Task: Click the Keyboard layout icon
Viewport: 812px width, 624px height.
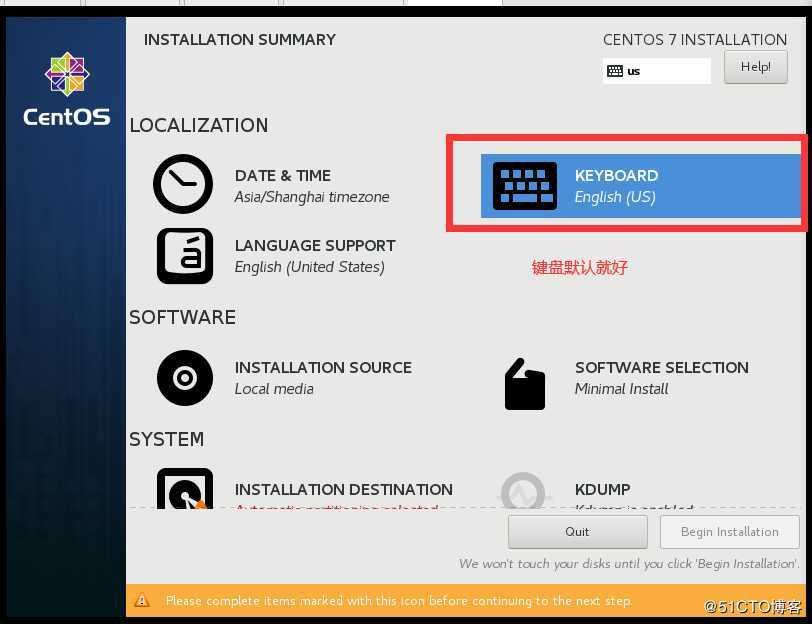Action: point(525,186)
